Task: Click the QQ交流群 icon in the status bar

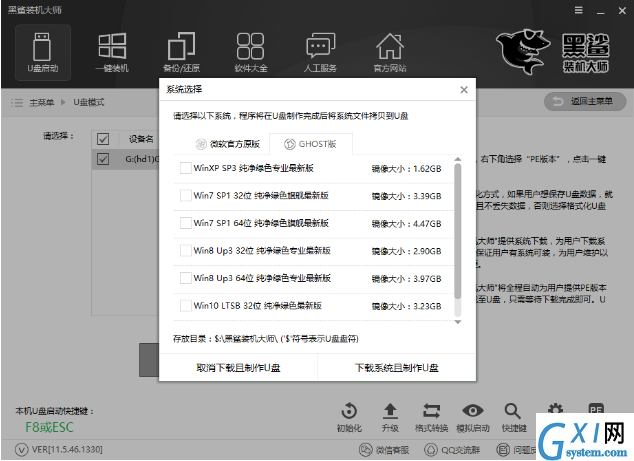Action: [431, 450]
